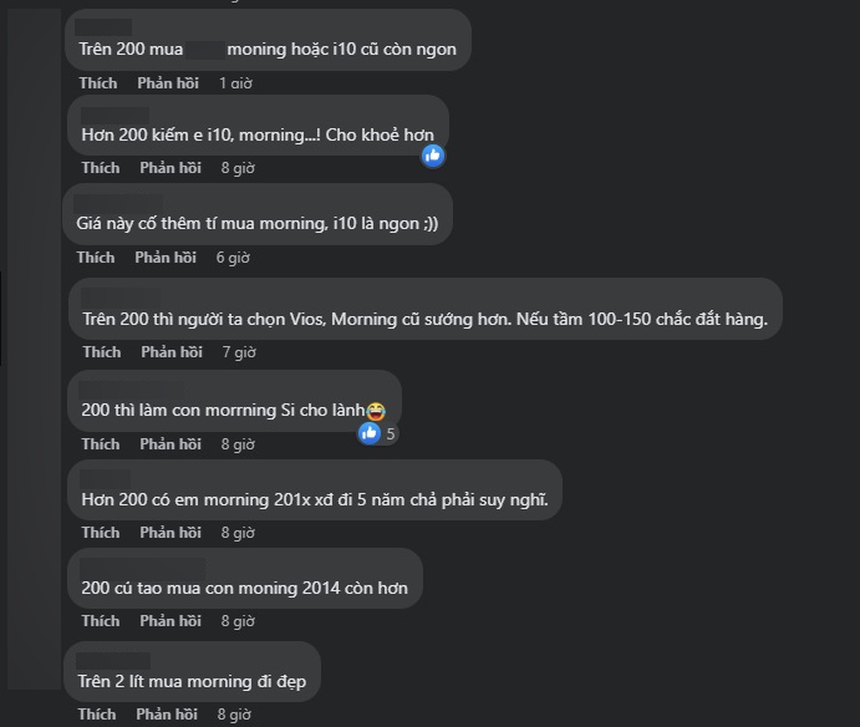Click Phản hồi under 'Hơn 200 kiếm e i10'

pos(170,168)
